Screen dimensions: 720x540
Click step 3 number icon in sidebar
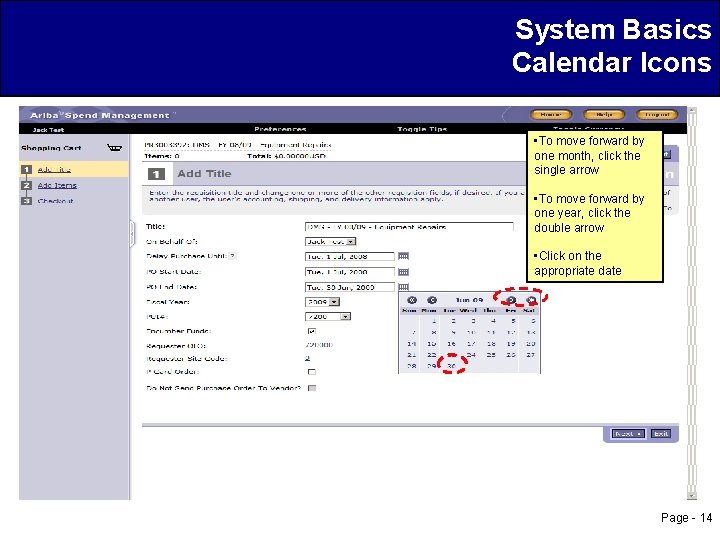click(x=27, y=201)
